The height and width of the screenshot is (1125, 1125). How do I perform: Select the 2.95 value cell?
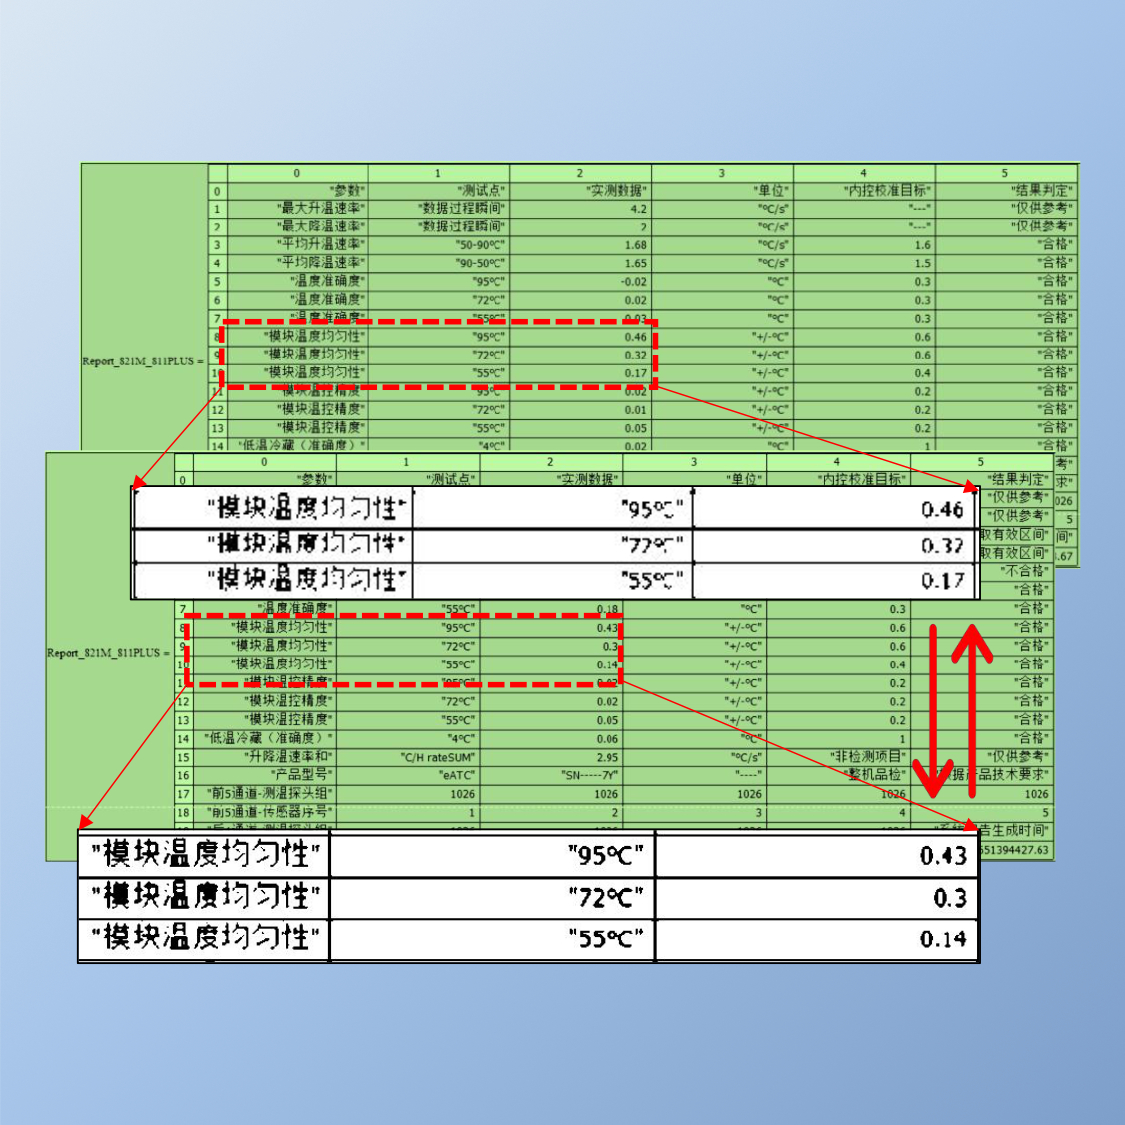tap(551, 757)
